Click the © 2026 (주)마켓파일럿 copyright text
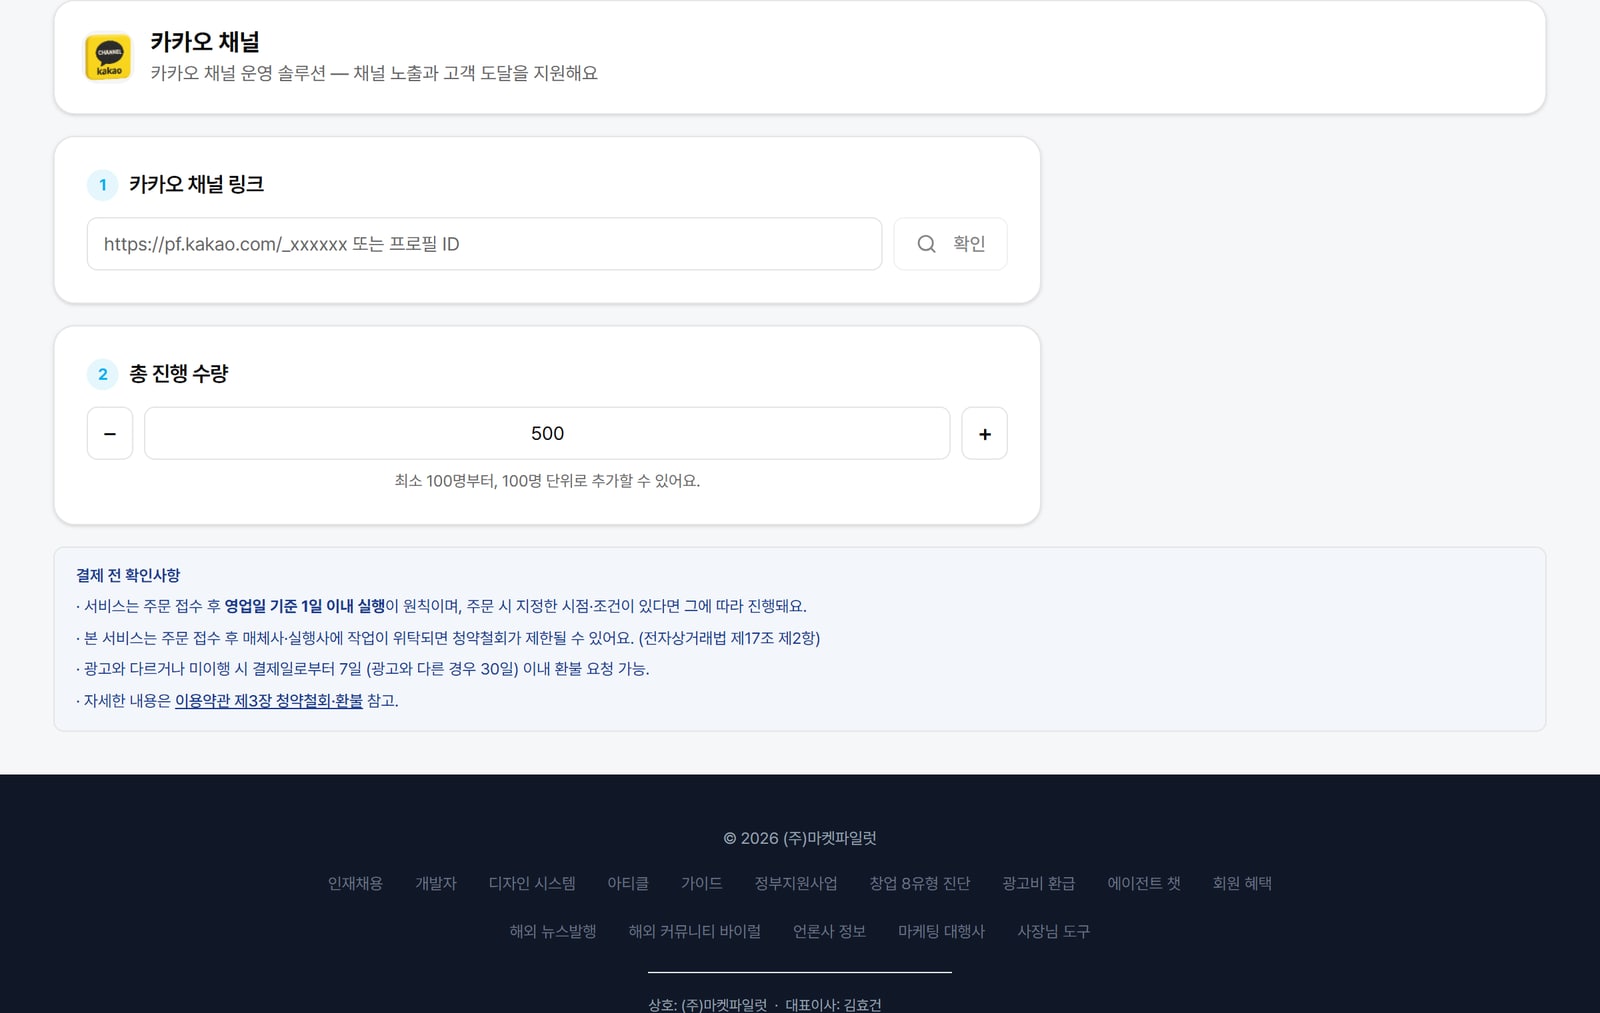 [800, 838]
